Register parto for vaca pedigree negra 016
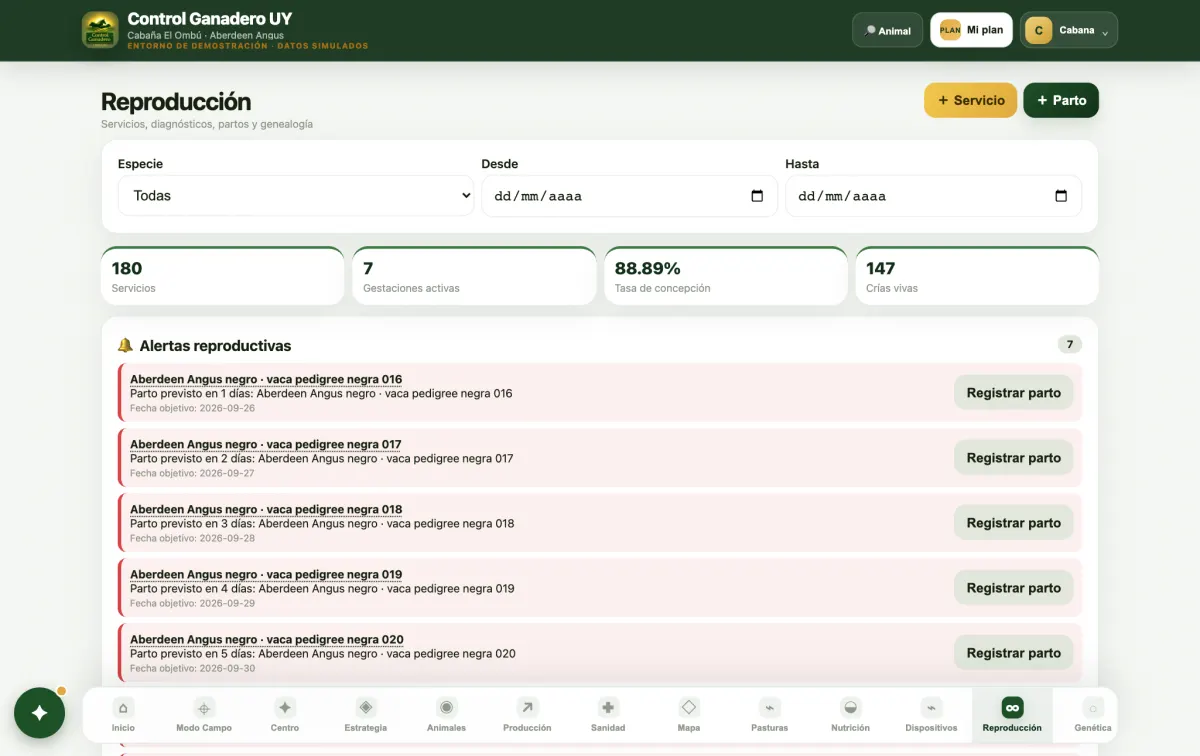 [1014, 393]
